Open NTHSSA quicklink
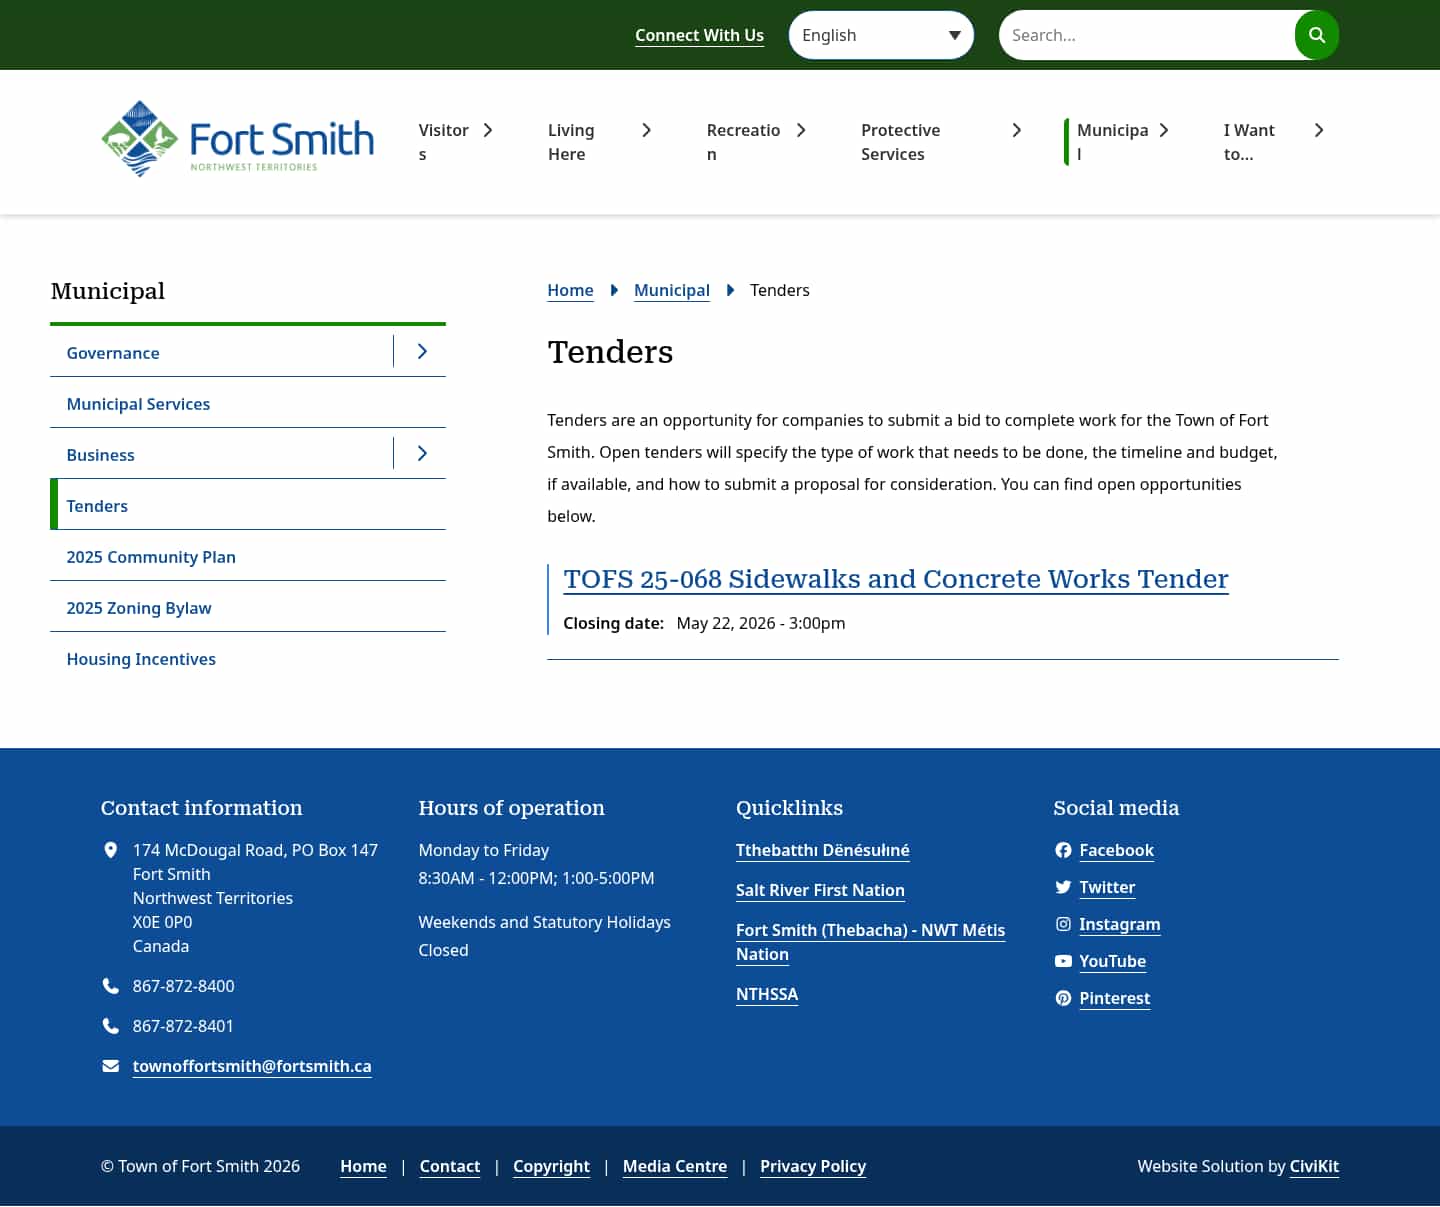 pos(767,994)
